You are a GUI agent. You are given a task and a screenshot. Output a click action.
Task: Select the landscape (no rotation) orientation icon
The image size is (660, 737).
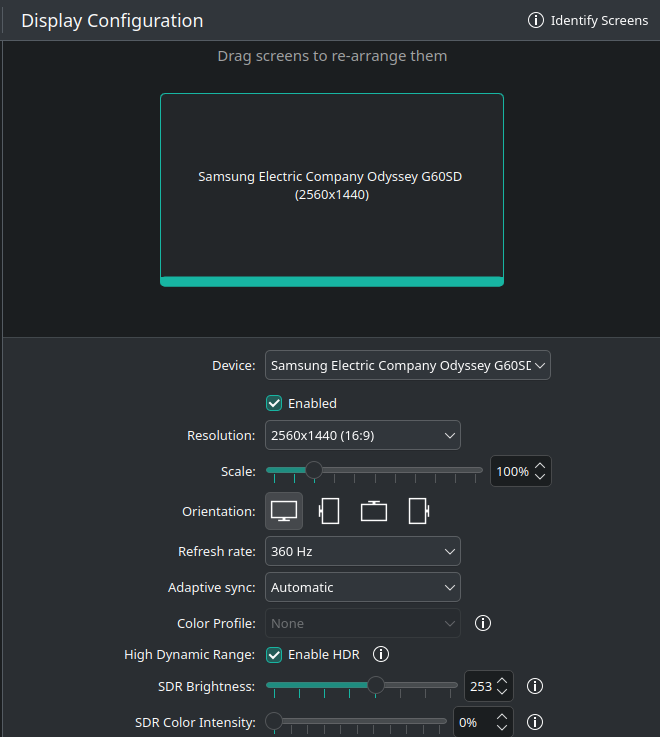click(284, 511)
